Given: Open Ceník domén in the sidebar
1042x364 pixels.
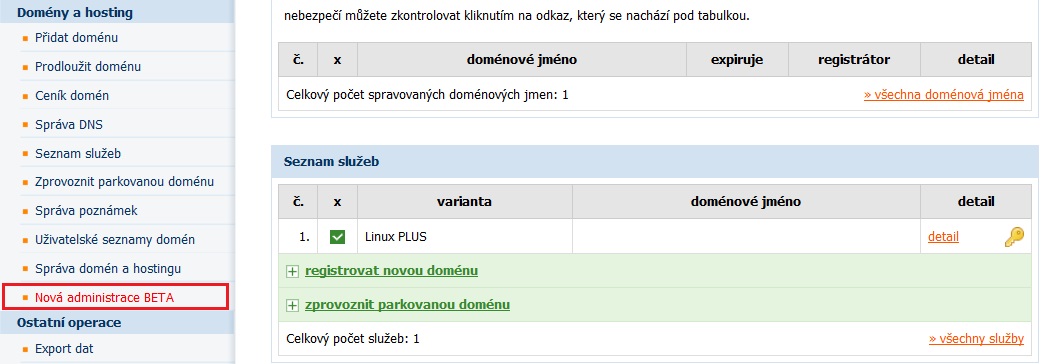Looking at the screenshot, I should pyautogui.click(x=72, y=96).
